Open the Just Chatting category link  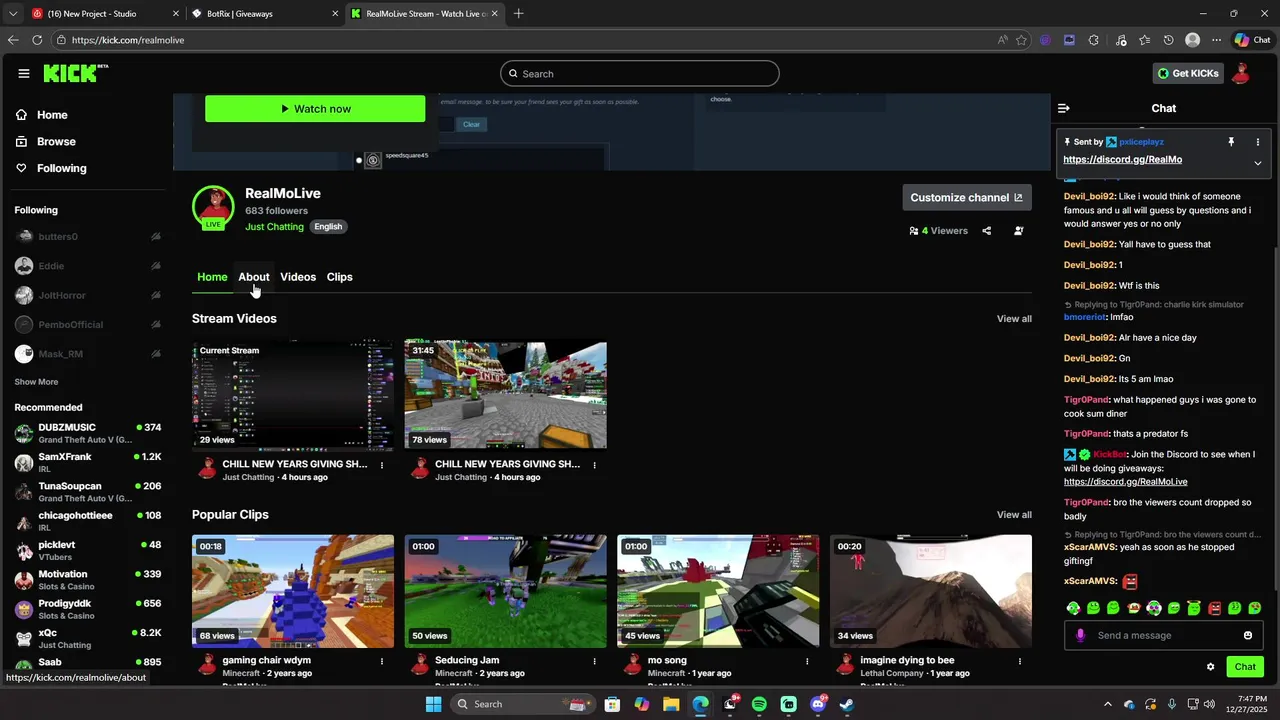tap(274, 227)
